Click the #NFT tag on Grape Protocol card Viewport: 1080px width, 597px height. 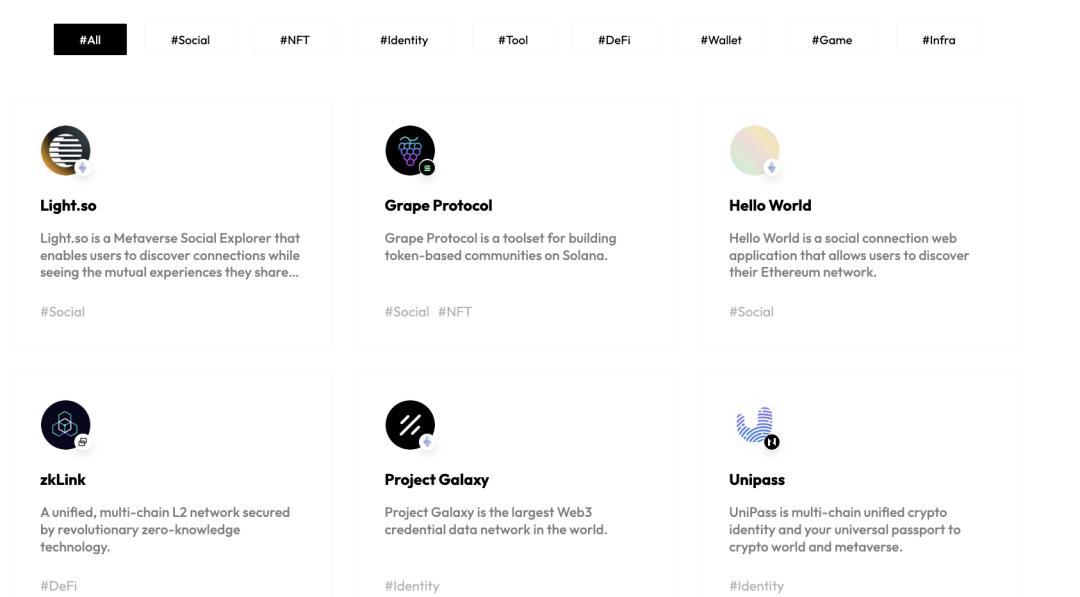(x=455, y=312)
